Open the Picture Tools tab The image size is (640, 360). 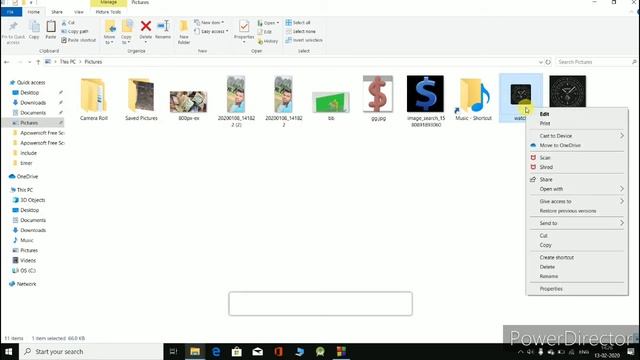[x=108, y=12]
